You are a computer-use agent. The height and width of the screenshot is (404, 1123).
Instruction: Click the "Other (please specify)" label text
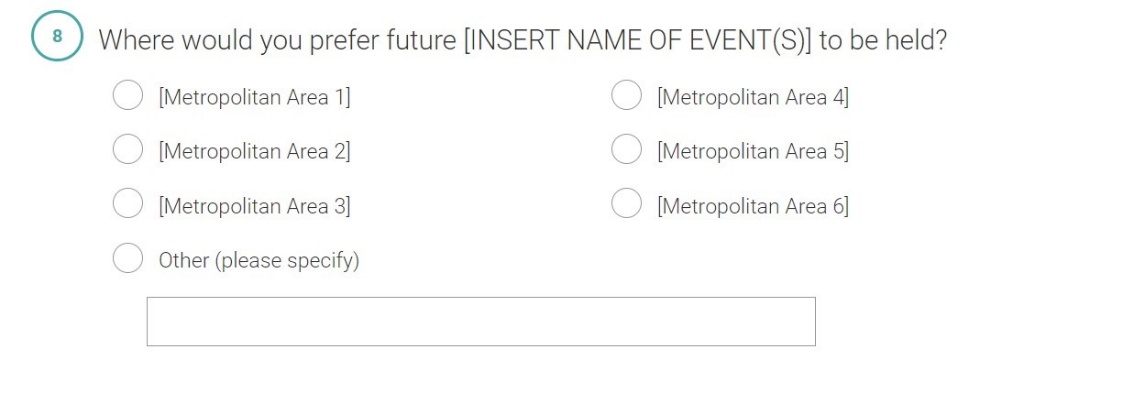coord(259,261)
